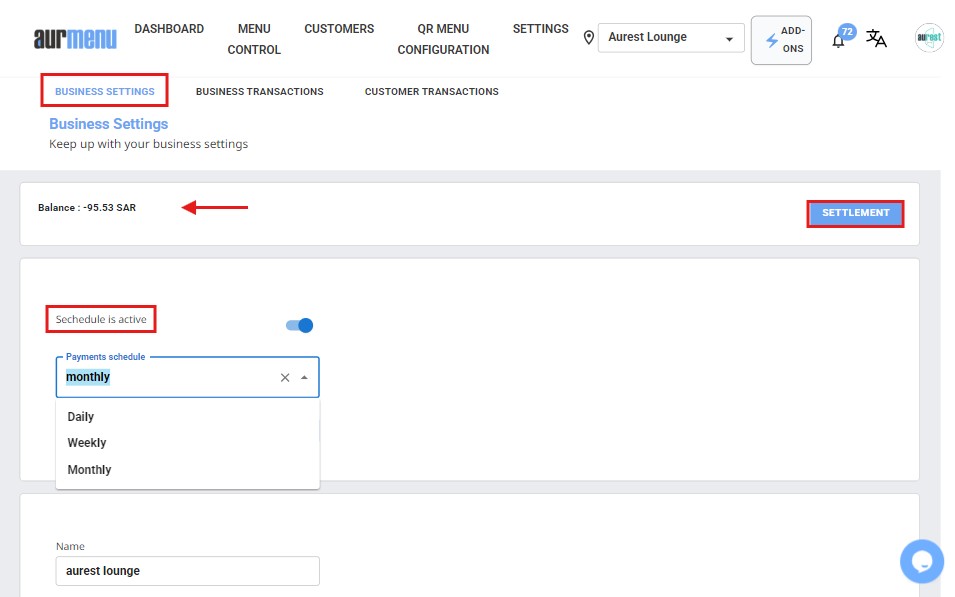Click the Add-ons lightning bolt icon
Screen dimensions: 955x597
771,40
